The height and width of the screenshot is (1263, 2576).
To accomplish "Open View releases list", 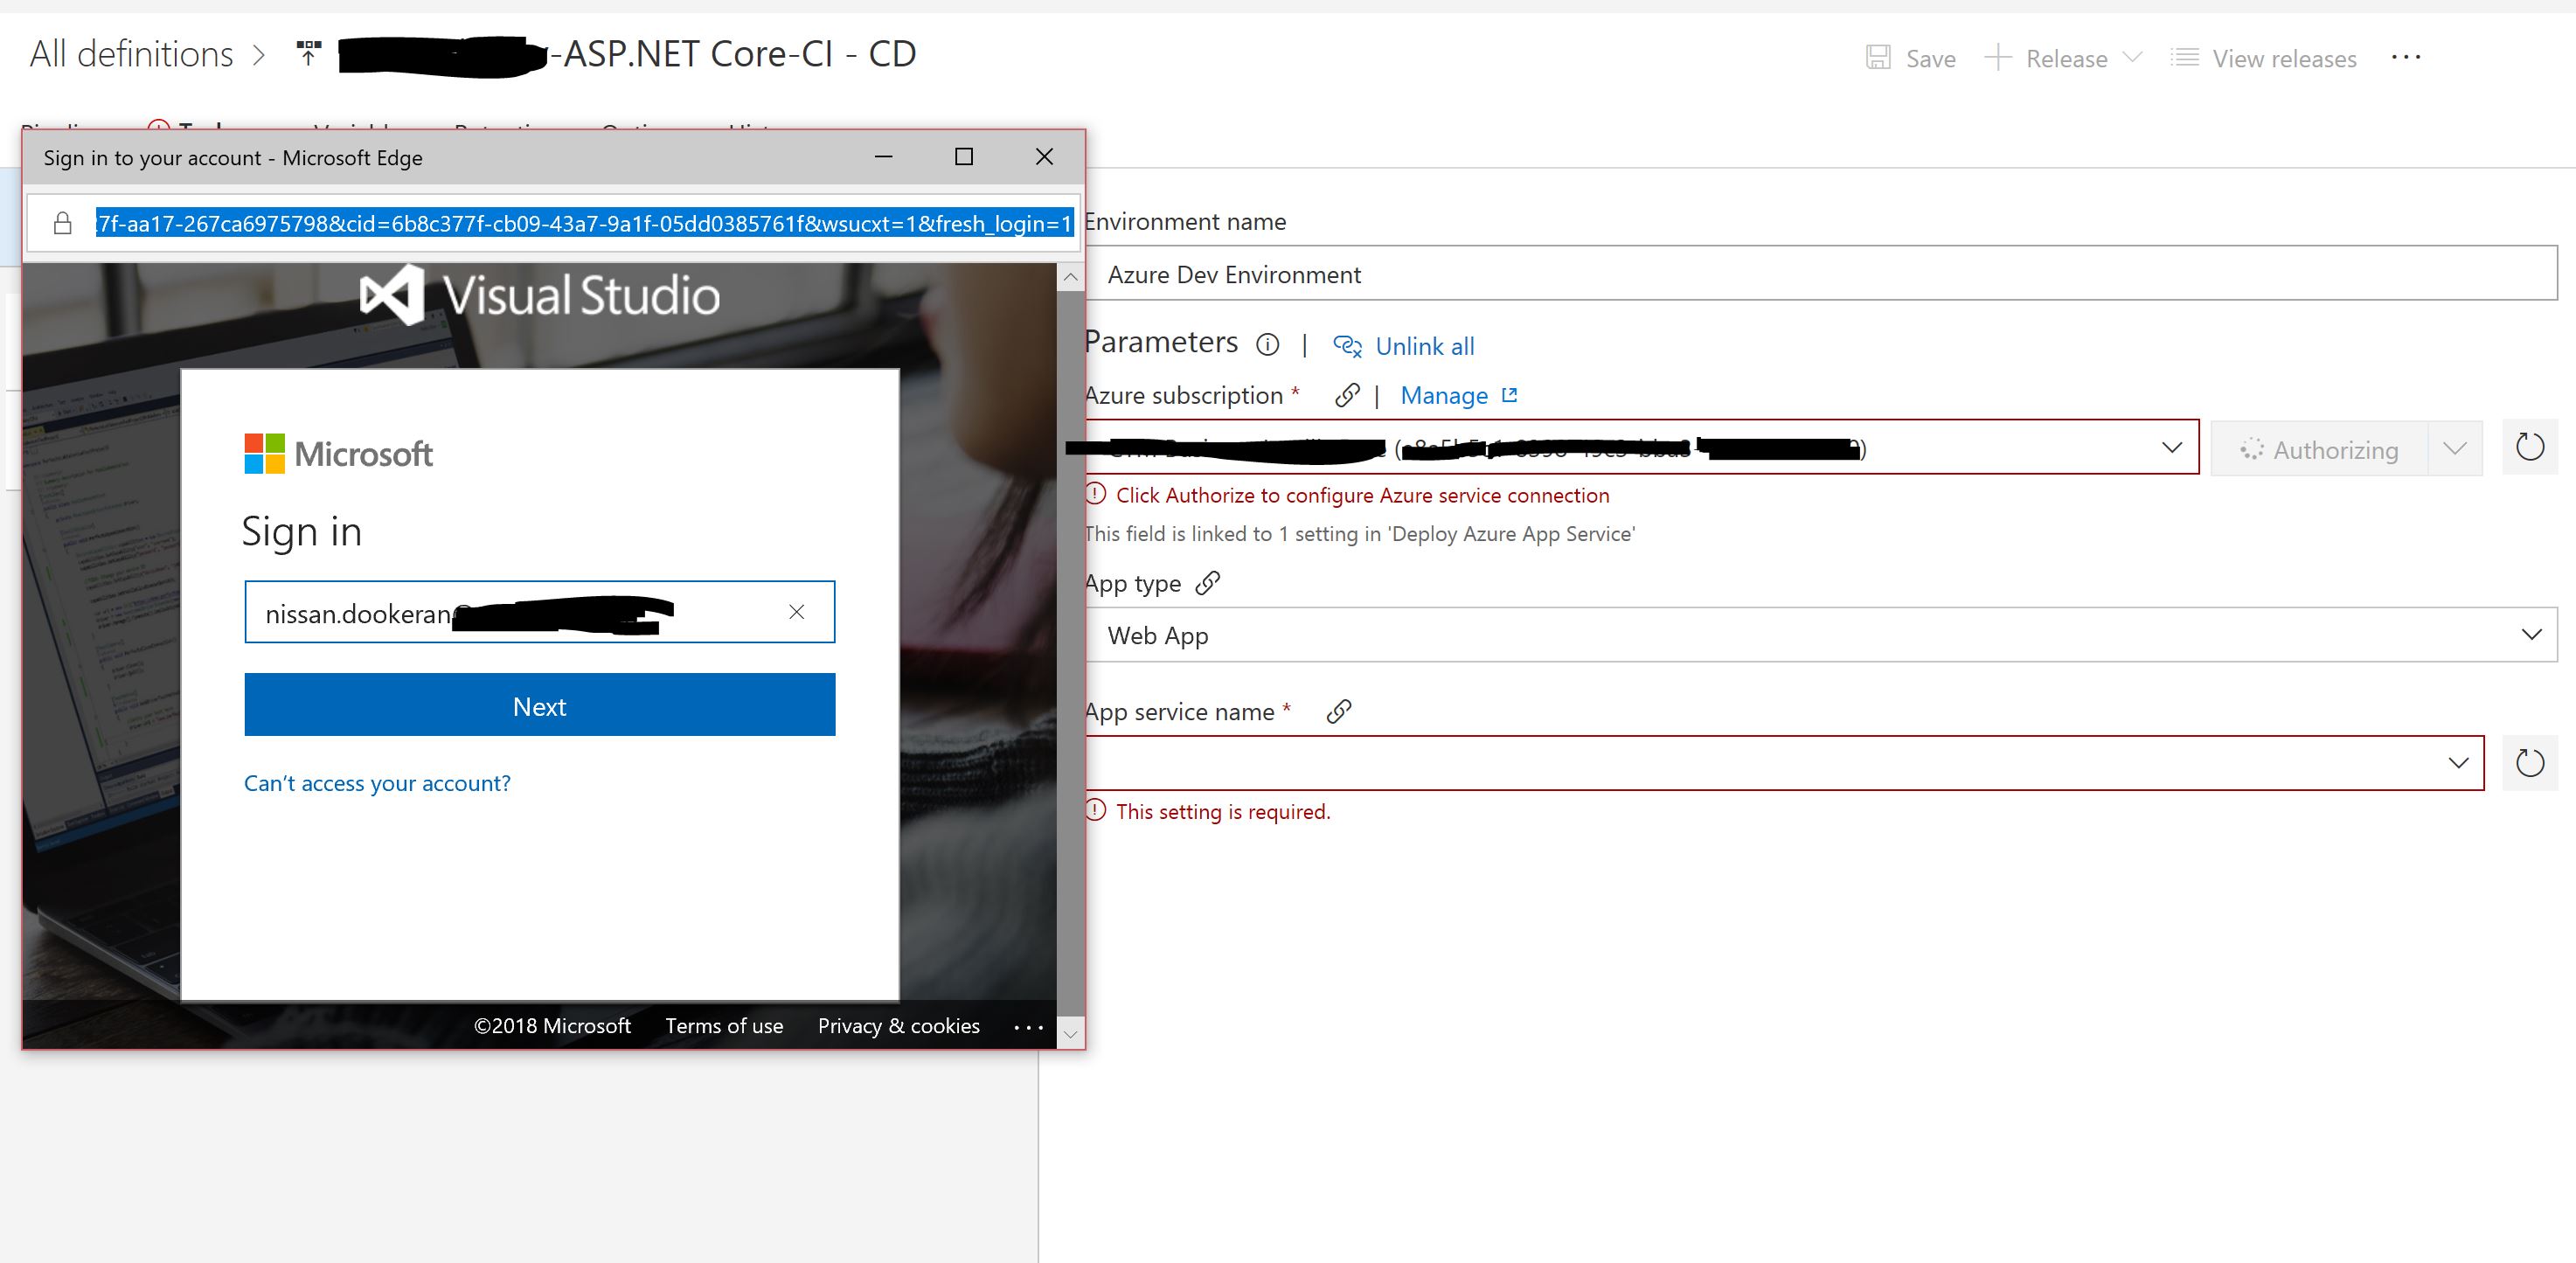I will click(2264, 58).
